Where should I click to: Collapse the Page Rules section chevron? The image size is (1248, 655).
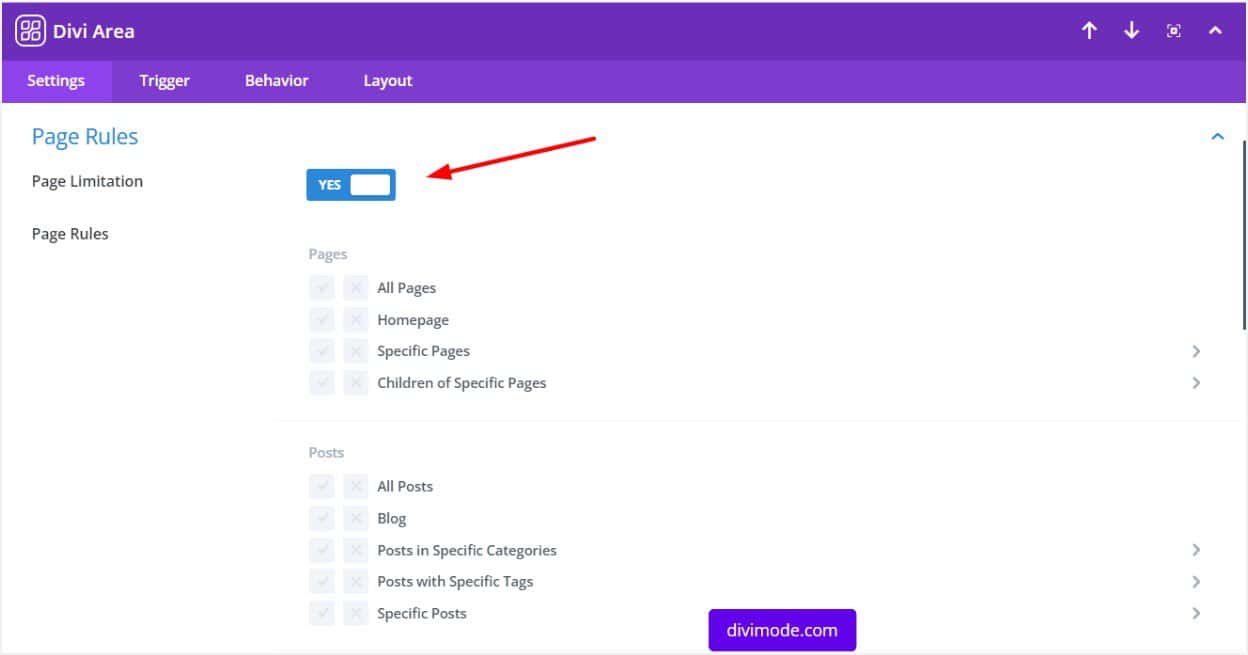[1217, 137]
